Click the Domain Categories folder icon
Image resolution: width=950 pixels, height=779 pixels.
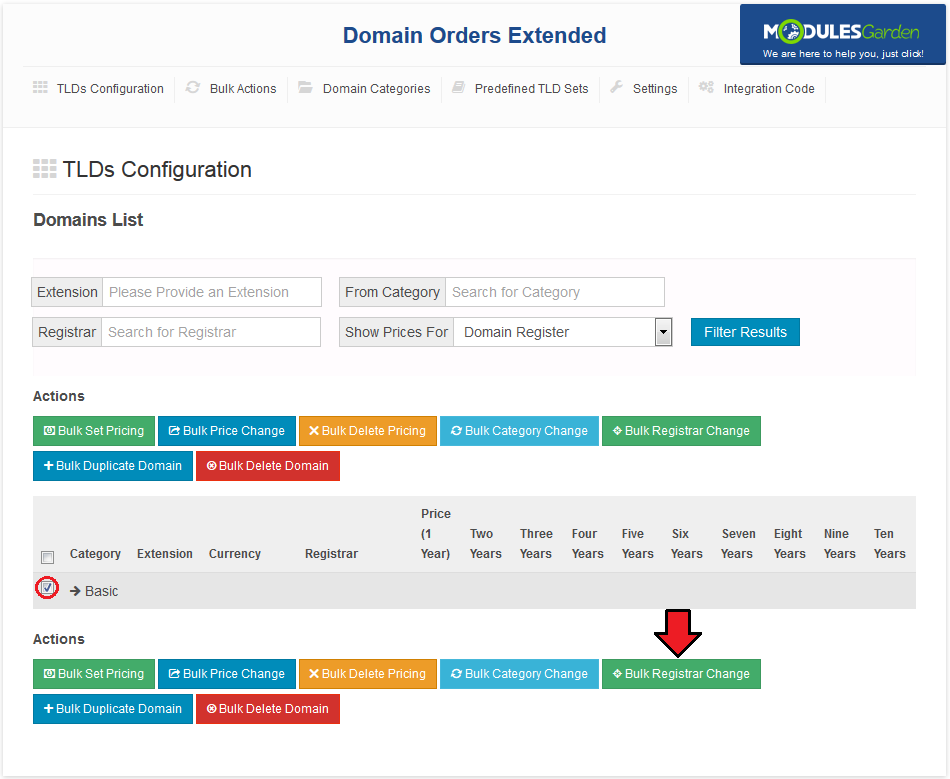305,87
